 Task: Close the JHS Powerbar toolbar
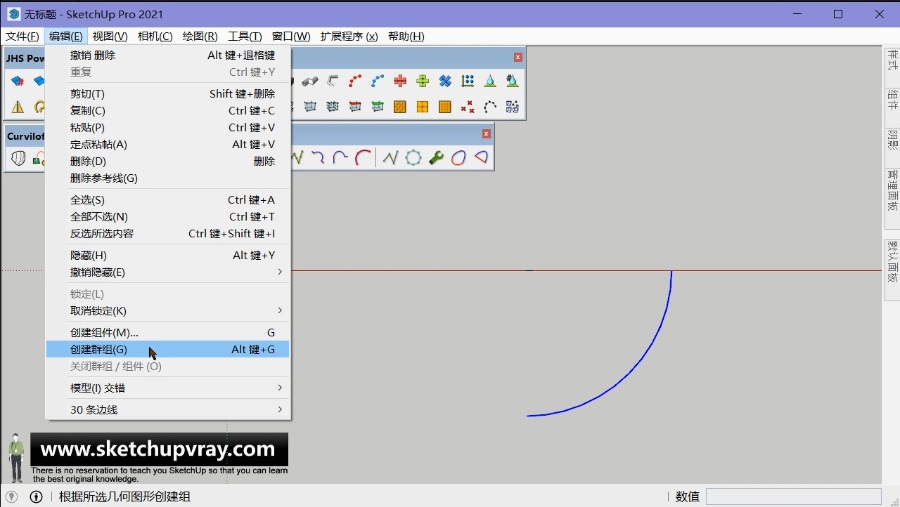click(518, 57)
